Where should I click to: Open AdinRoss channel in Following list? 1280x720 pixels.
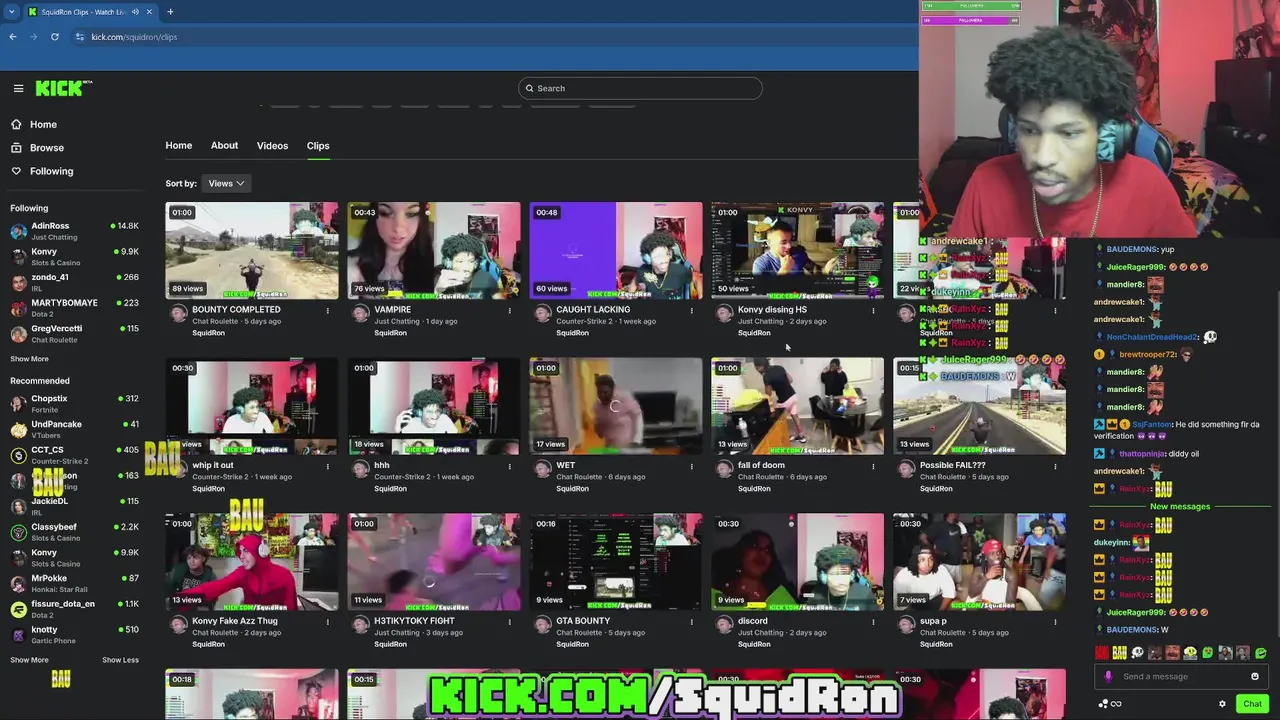75,231
